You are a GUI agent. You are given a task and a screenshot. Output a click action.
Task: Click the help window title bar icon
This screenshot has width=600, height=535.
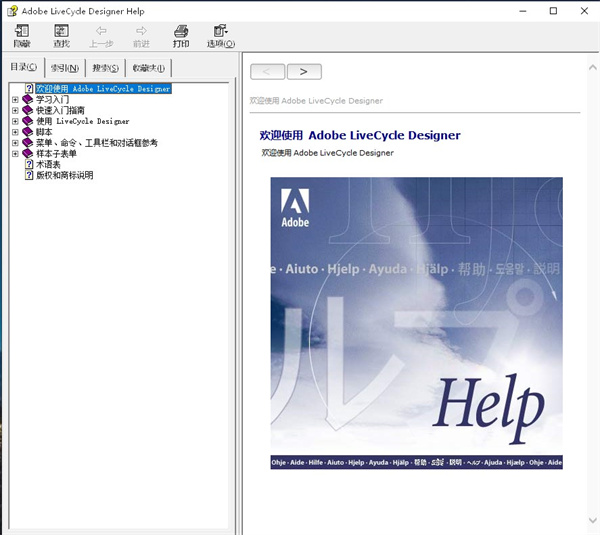(12, 11)
